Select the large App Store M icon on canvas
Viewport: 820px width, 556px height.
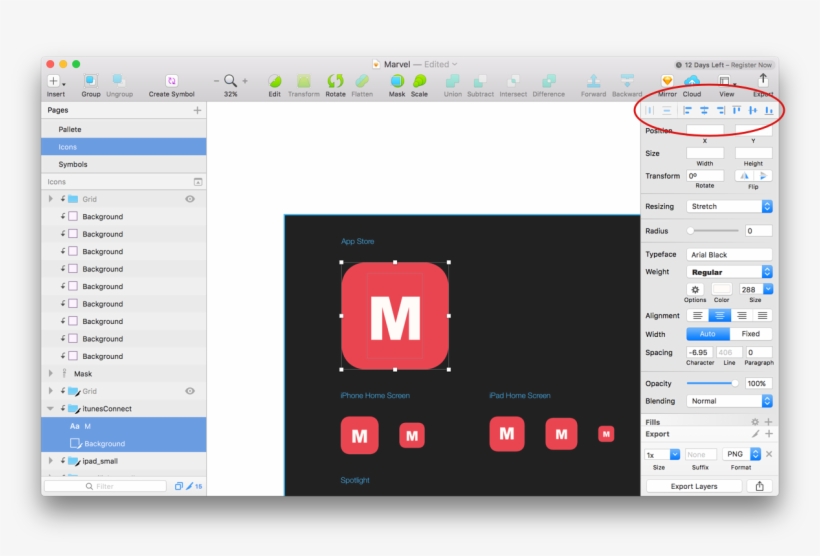[395, 316]
